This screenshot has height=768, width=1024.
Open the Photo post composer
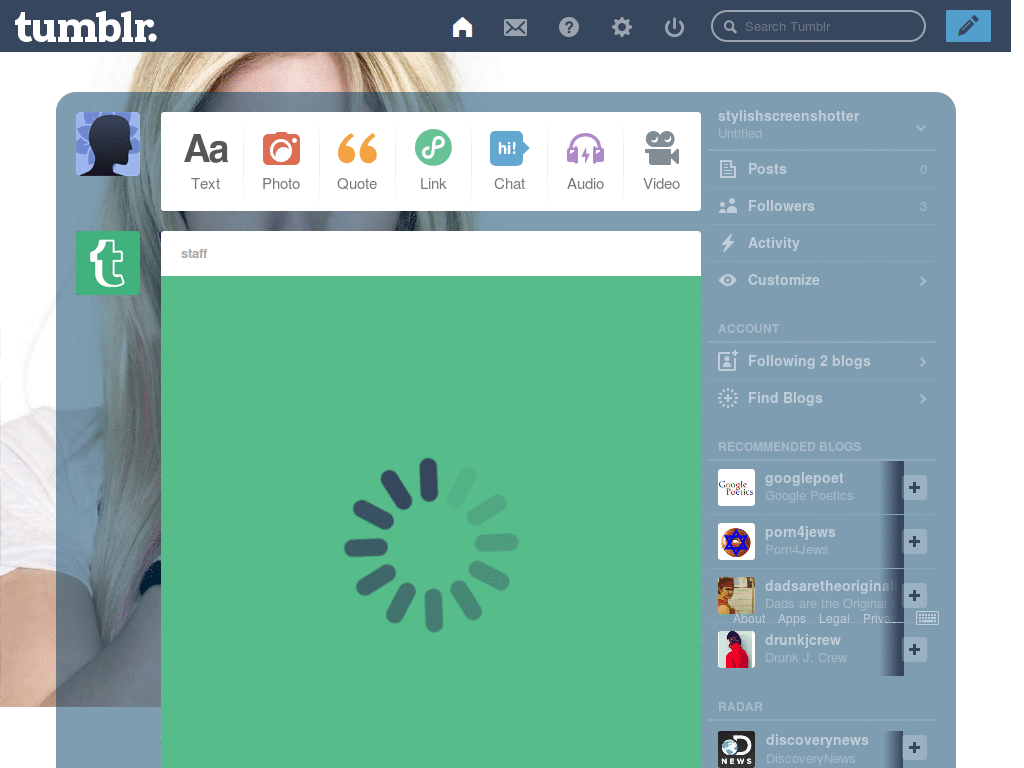click(281, 158)
